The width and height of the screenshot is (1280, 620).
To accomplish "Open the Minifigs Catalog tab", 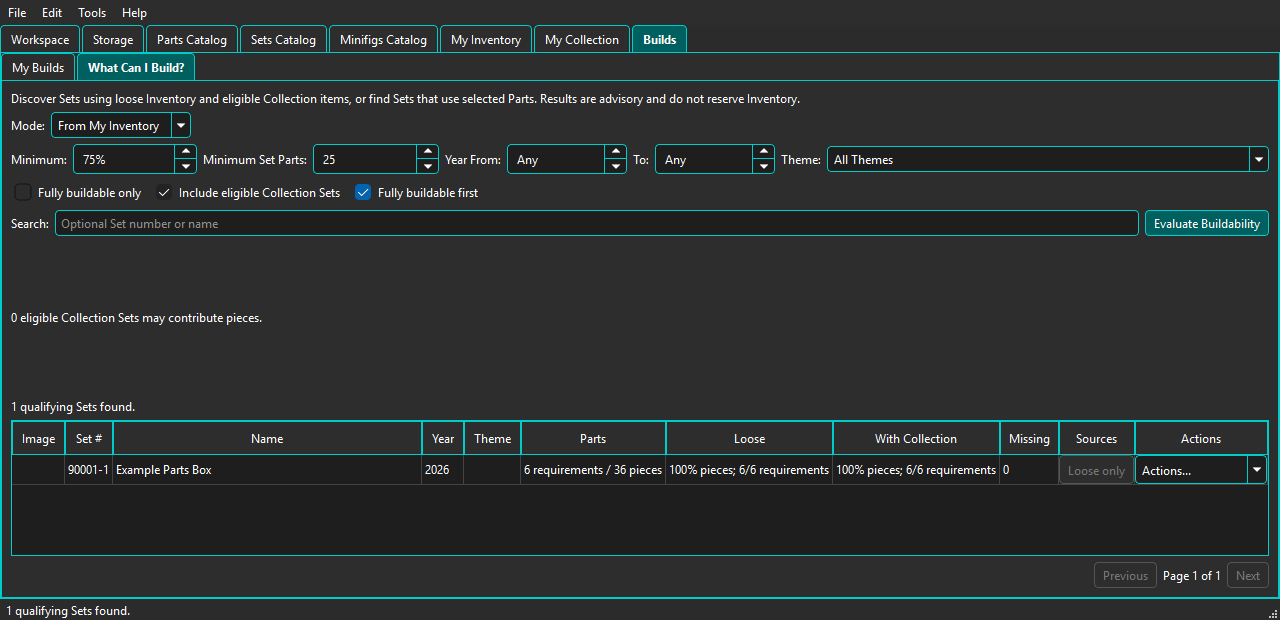I will (383, 40).
